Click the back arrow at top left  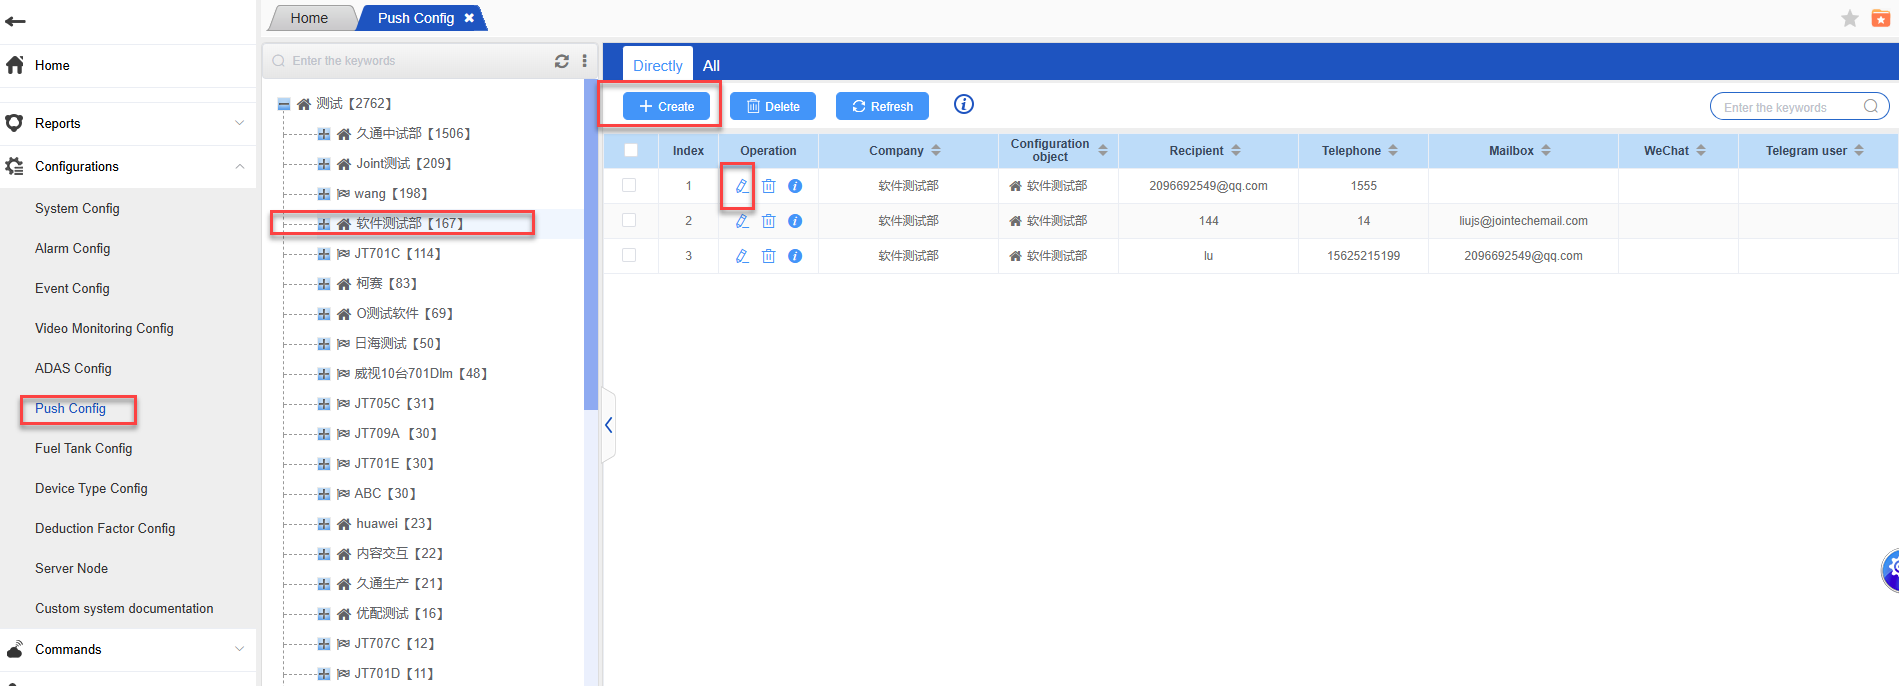tap(15, 21)
